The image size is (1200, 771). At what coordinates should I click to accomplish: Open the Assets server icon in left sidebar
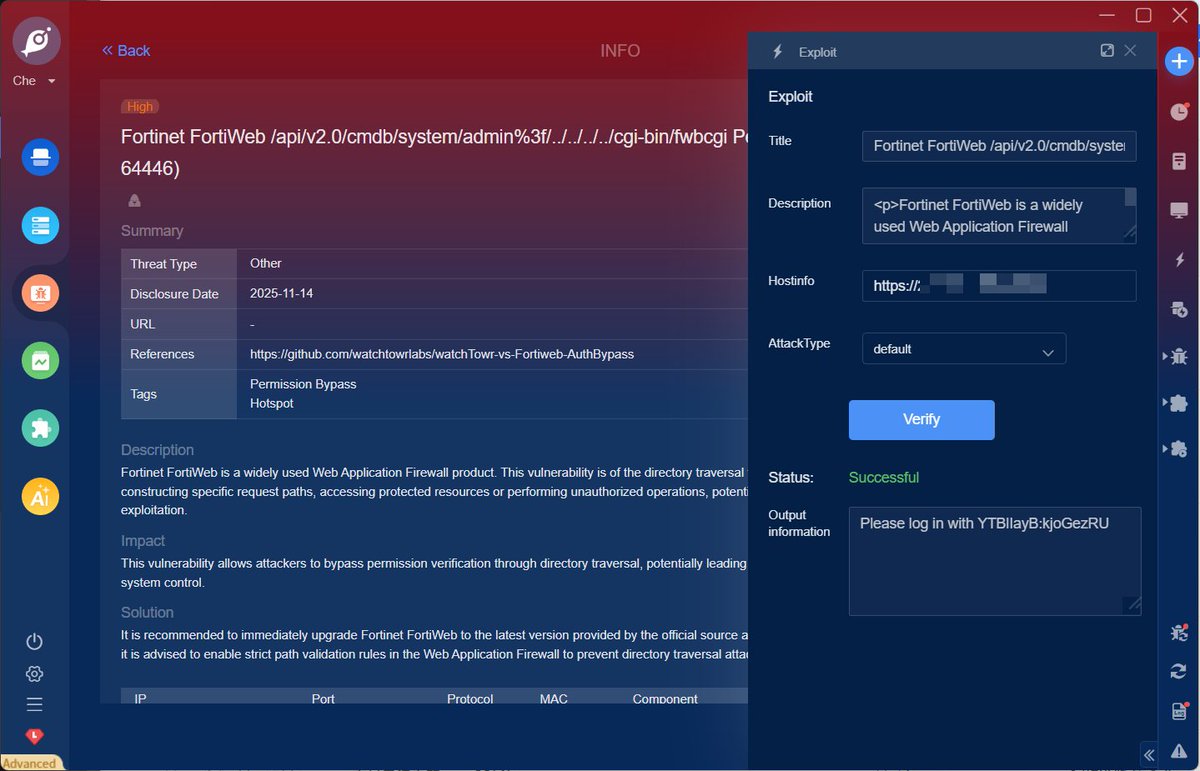coord(41,226)
